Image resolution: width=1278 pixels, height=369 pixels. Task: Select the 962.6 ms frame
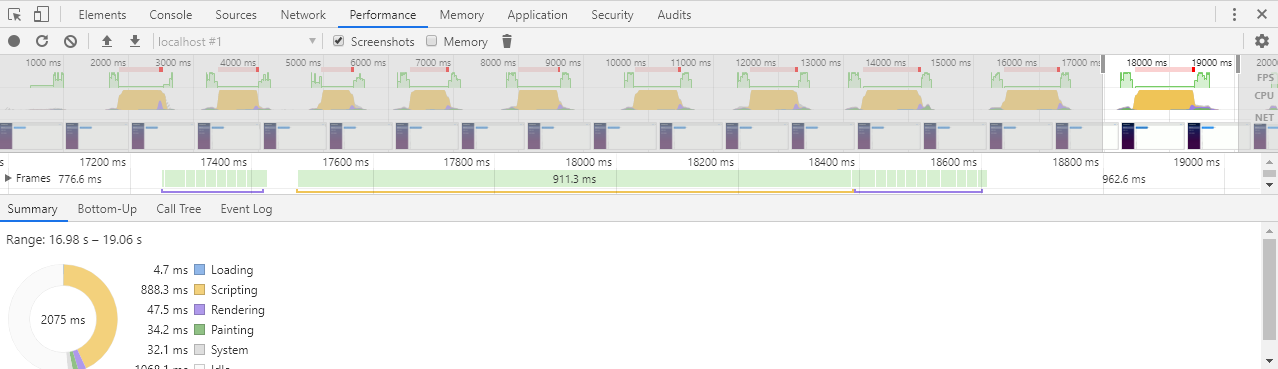pos(1124,179)
